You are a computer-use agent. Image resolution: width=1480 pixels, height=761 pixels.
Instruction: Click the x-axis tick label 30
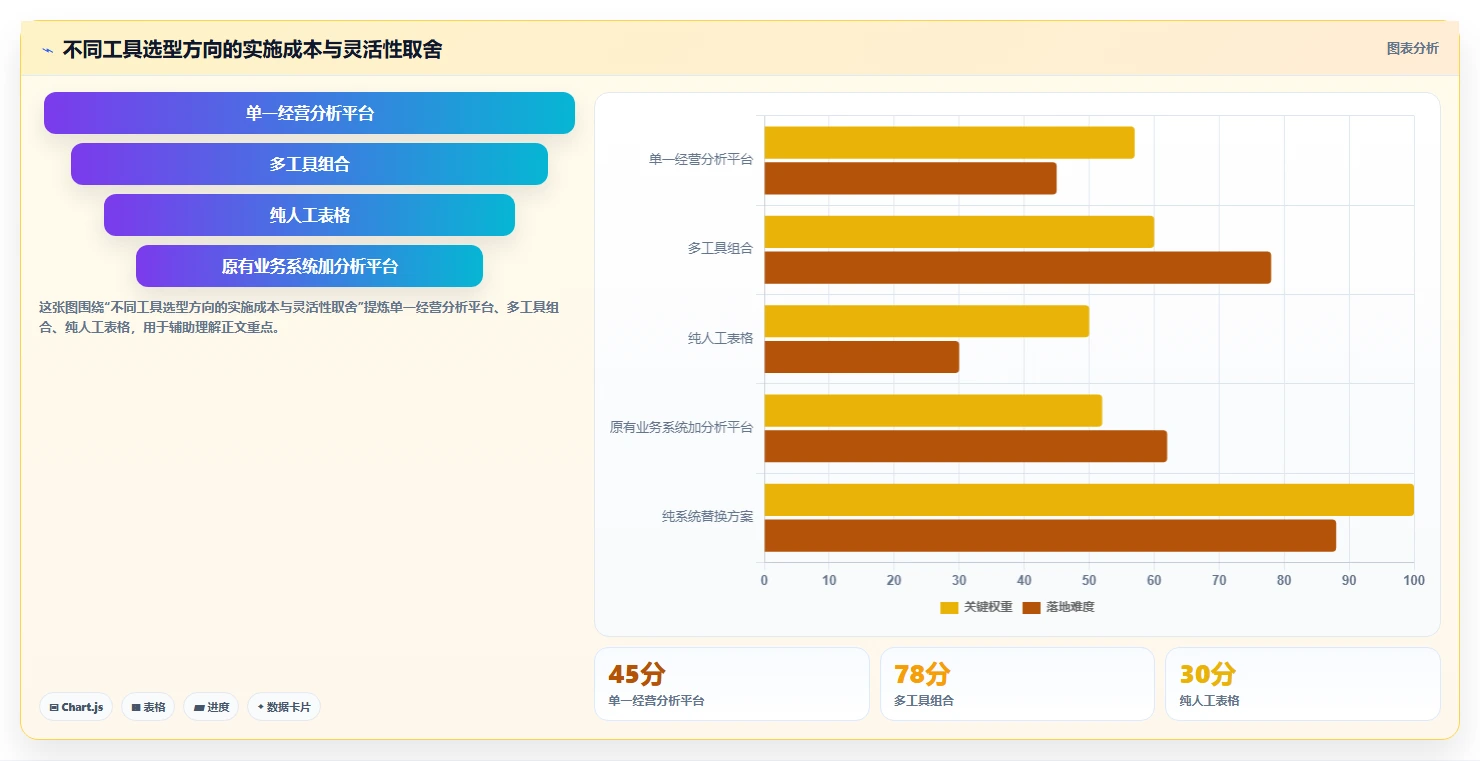pyautogui.click(x=959, y=580)
